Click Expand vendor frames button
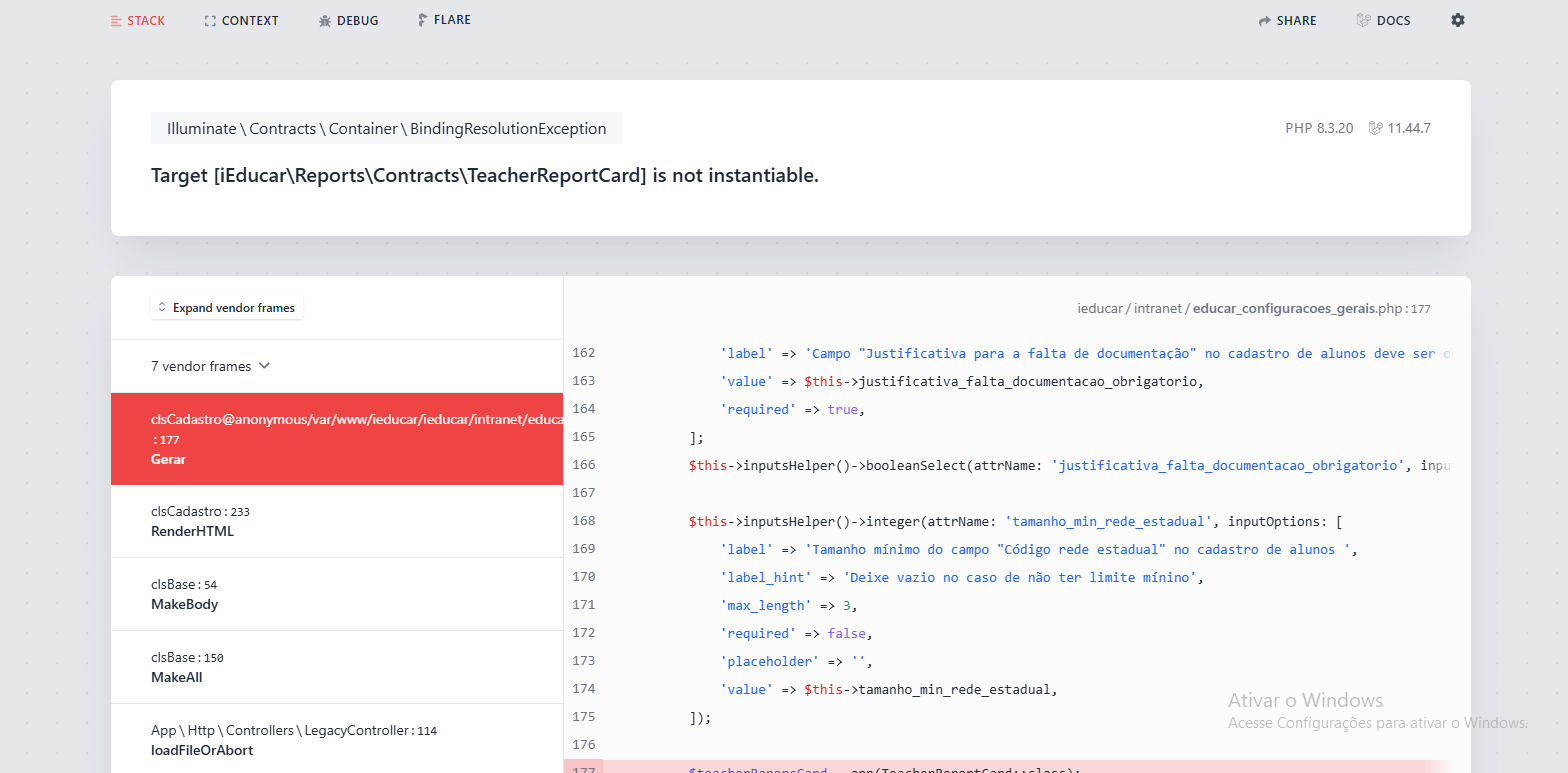Image resolution: width=1568 pixels, height=773 pixels. coord(227,308)
